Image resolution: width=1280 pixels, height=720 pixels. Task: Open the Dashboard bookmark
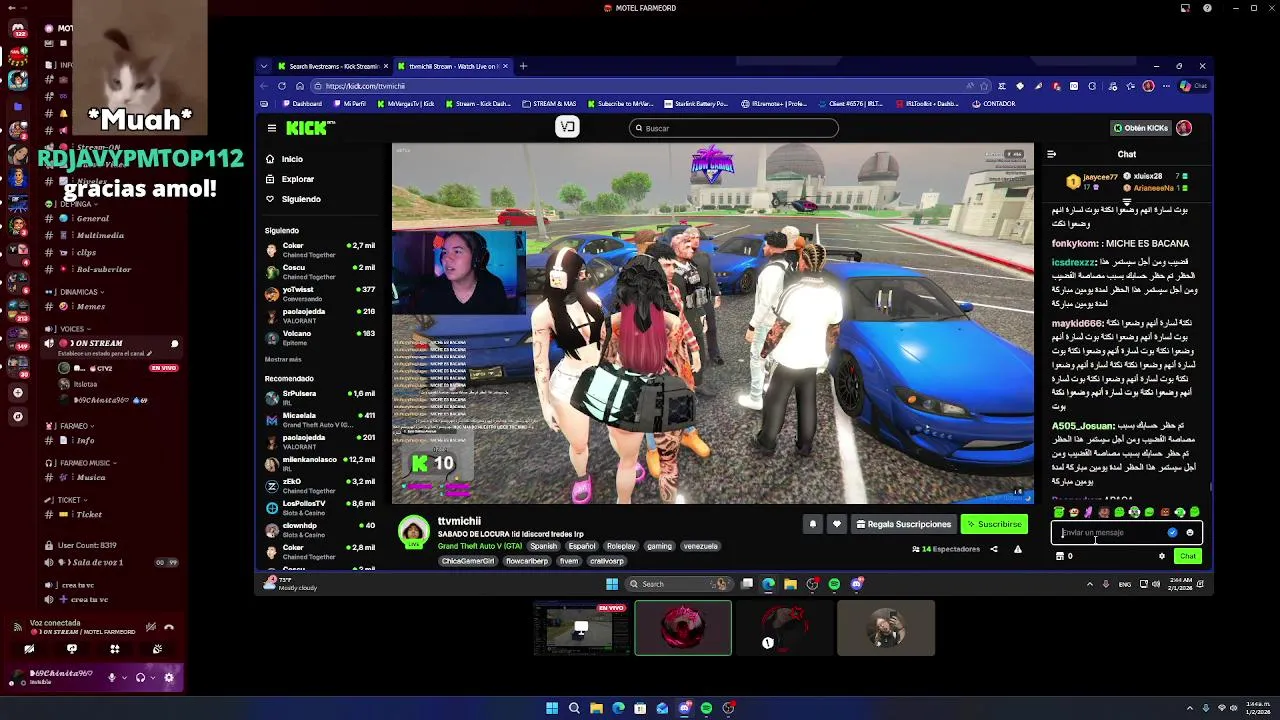(x=302, y=104)
